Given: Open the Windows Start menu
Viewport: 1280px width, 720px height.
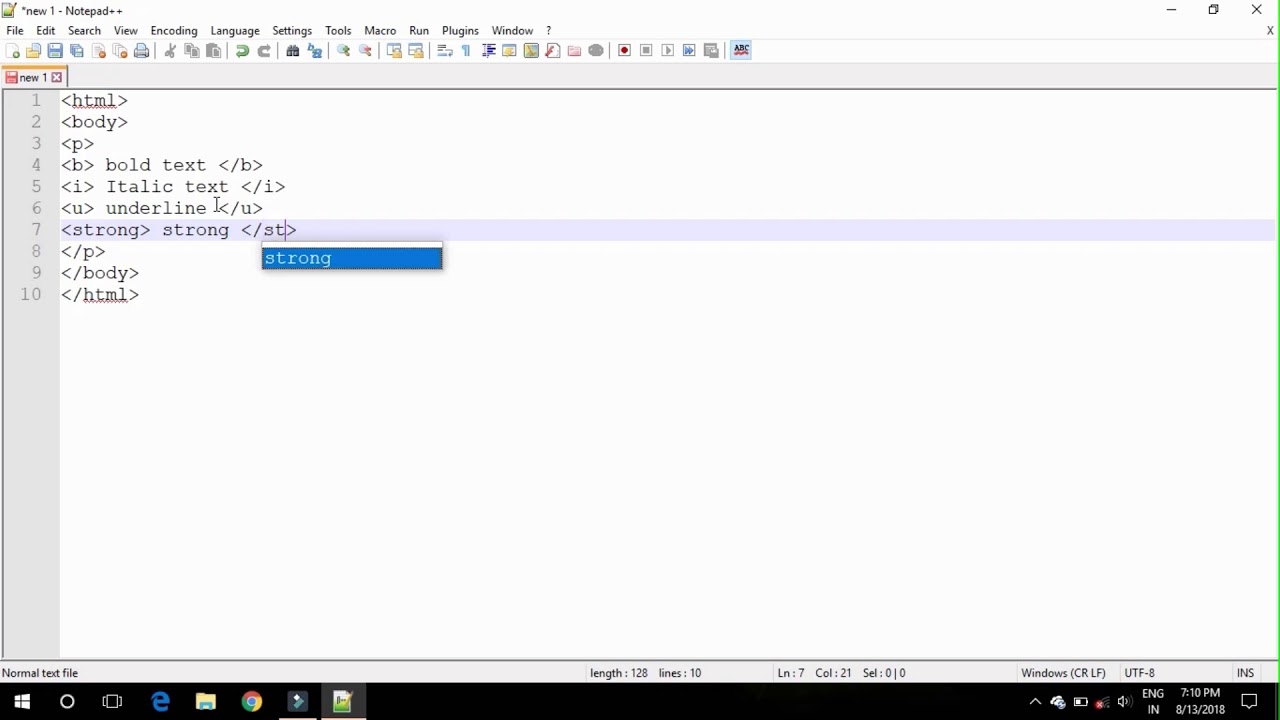Looking at the screenshot, I should coord(22,702).
